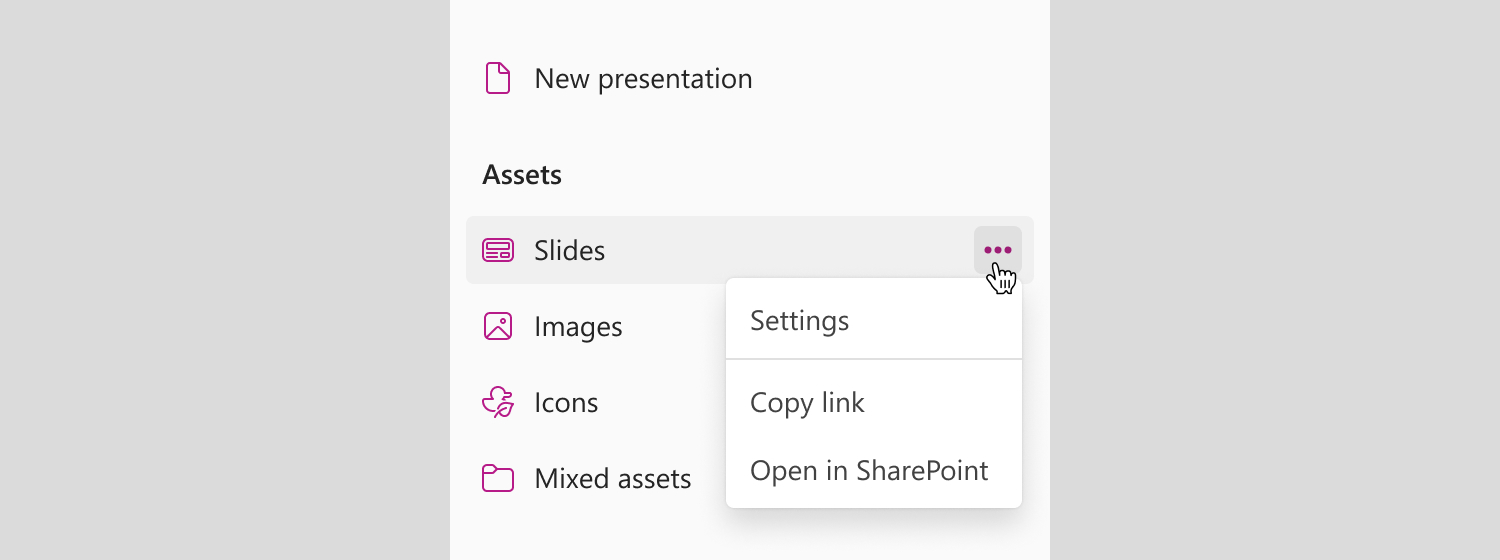The height and width of the screenshot is (560, 1500).
Task: Click the Mixed assets folder icon
Action: click(x=498, y=478)
